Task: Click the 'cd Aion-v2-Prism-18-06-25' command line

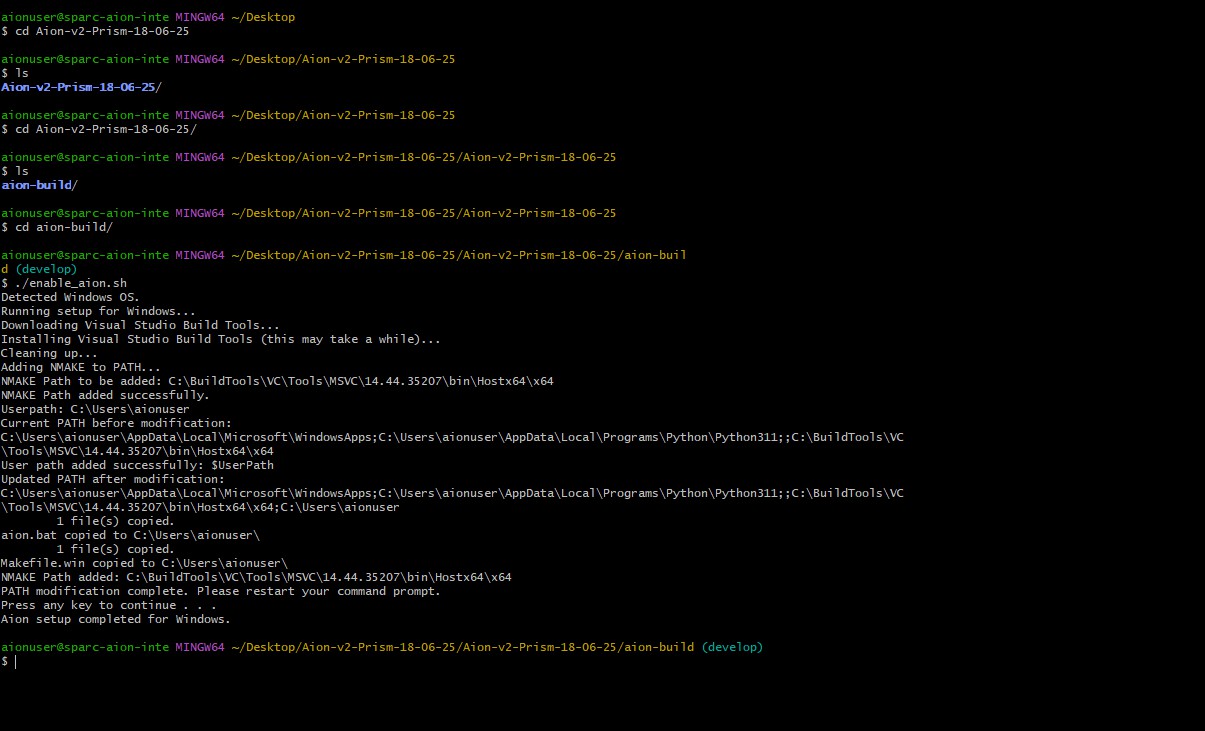Action: [98, 31]
